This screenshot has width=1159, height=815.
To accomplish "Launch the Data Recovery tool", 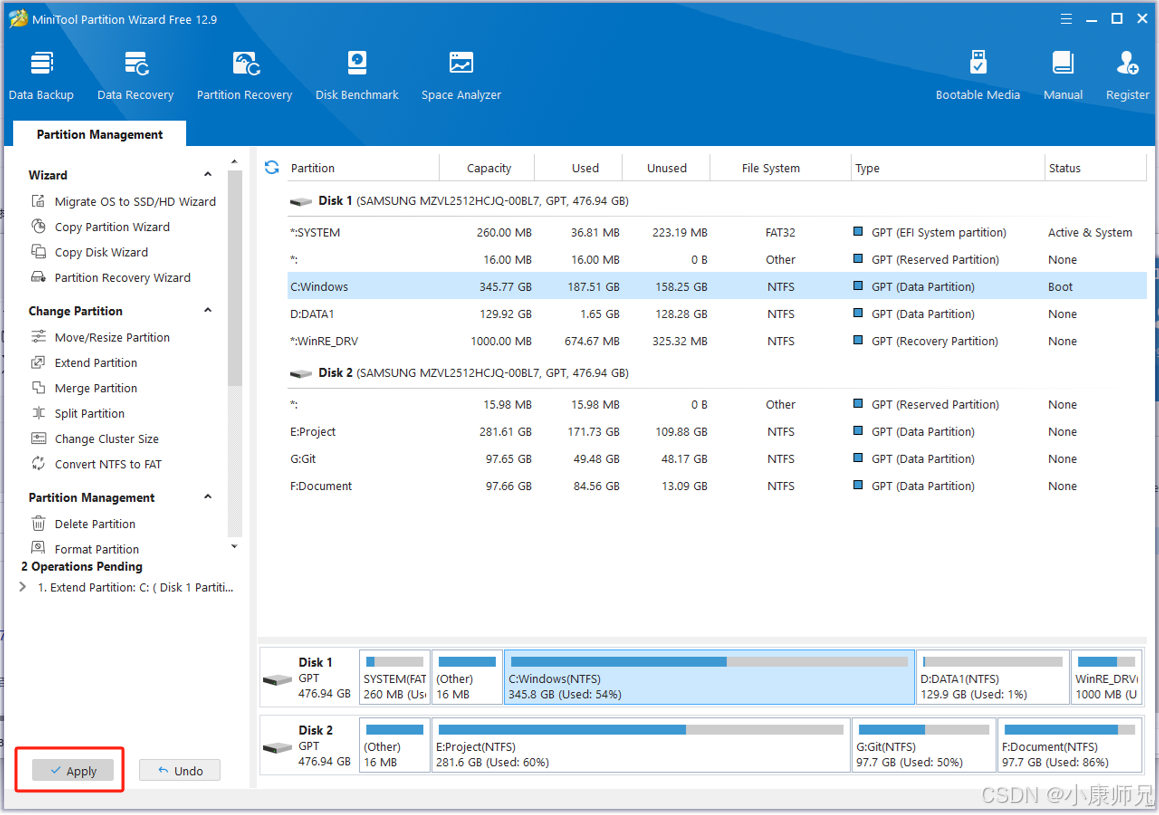I will (x=135, y=75).
